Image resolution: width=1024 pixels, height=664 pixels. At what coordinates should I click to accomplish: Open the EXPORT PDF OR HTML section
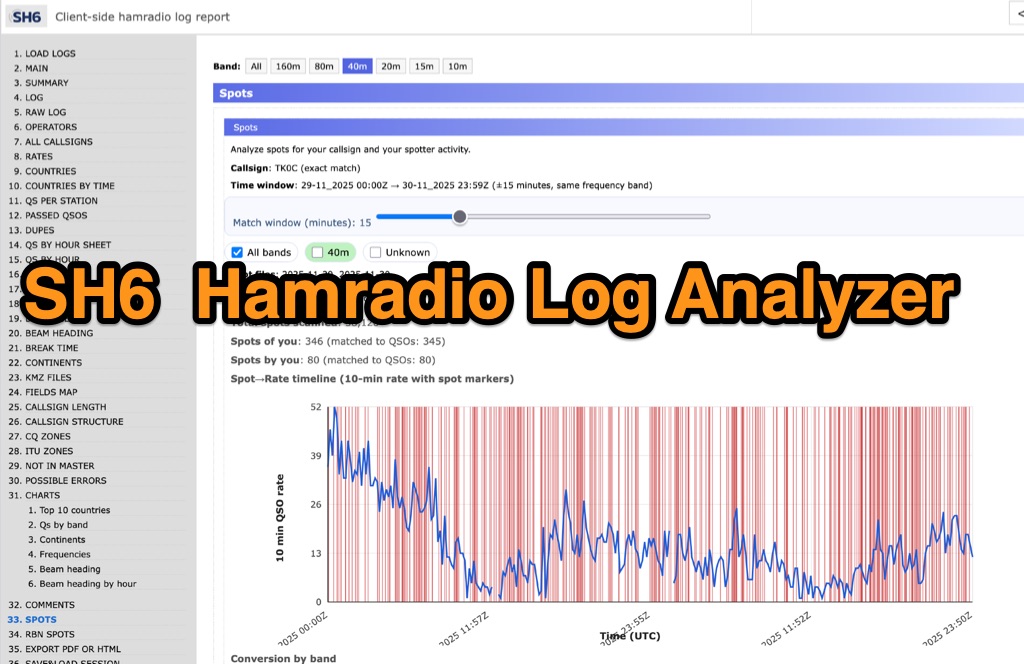[x=67, y=648]
